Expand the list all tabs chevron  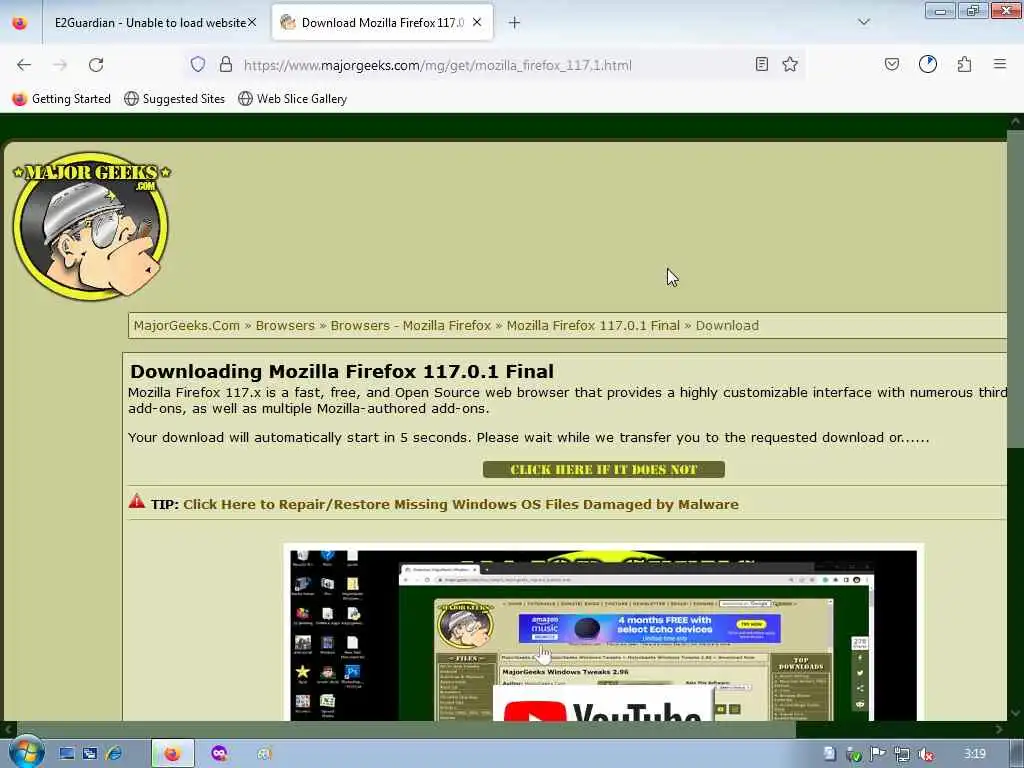click(864, 22)
